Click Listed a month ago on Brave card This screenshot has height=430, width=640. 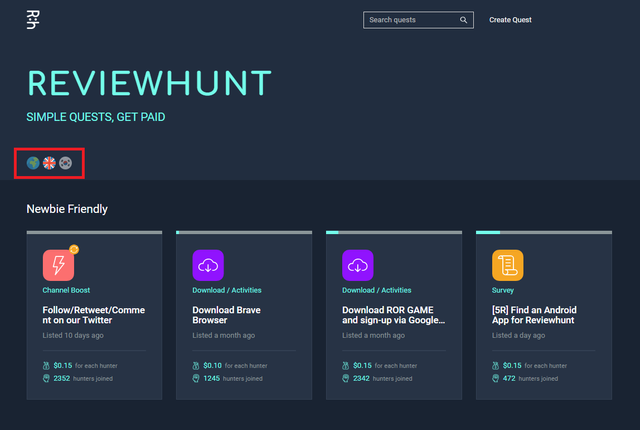coord(224,335)
